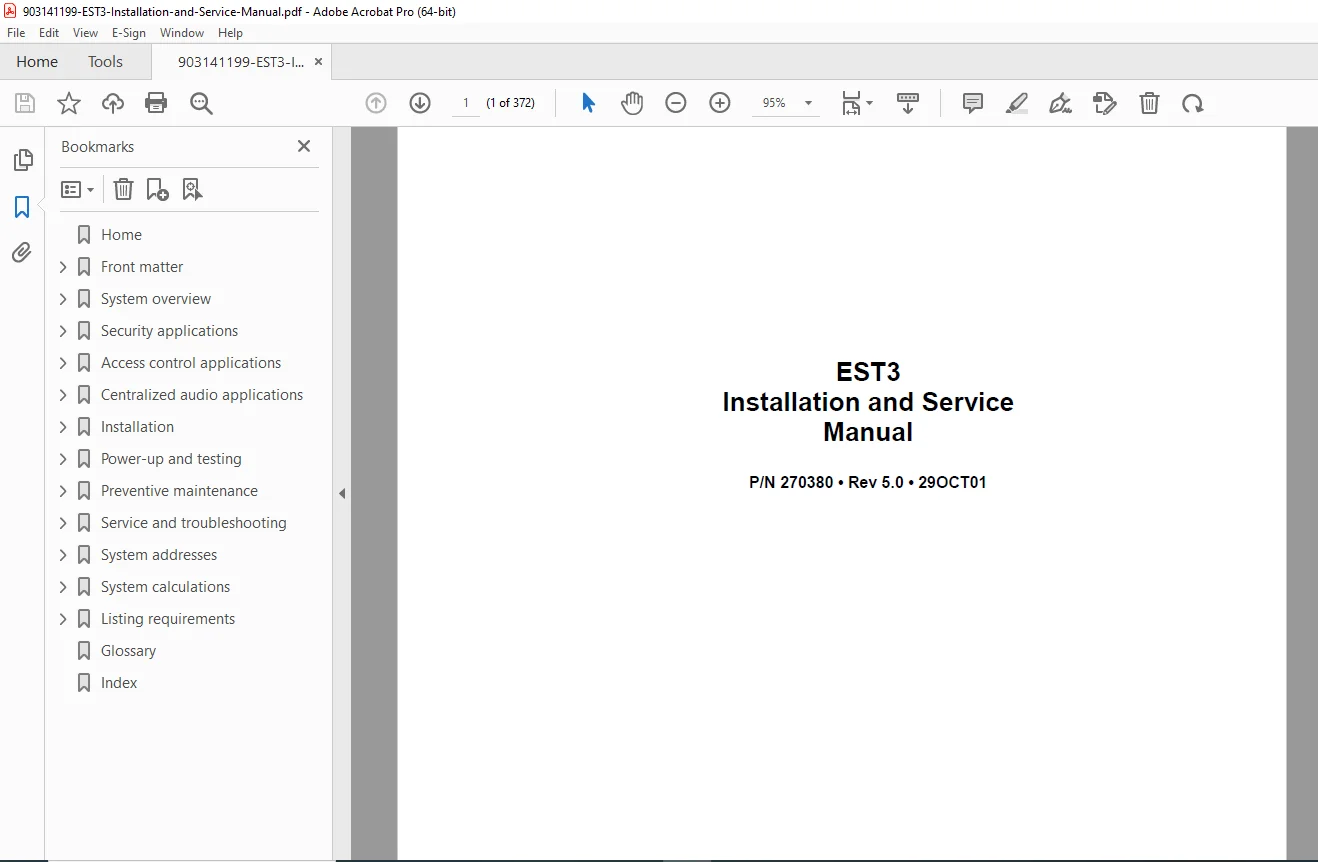Open the Find text magnifier tool
This screenshot has width=1318, height=862.
(x=201, y=103)
